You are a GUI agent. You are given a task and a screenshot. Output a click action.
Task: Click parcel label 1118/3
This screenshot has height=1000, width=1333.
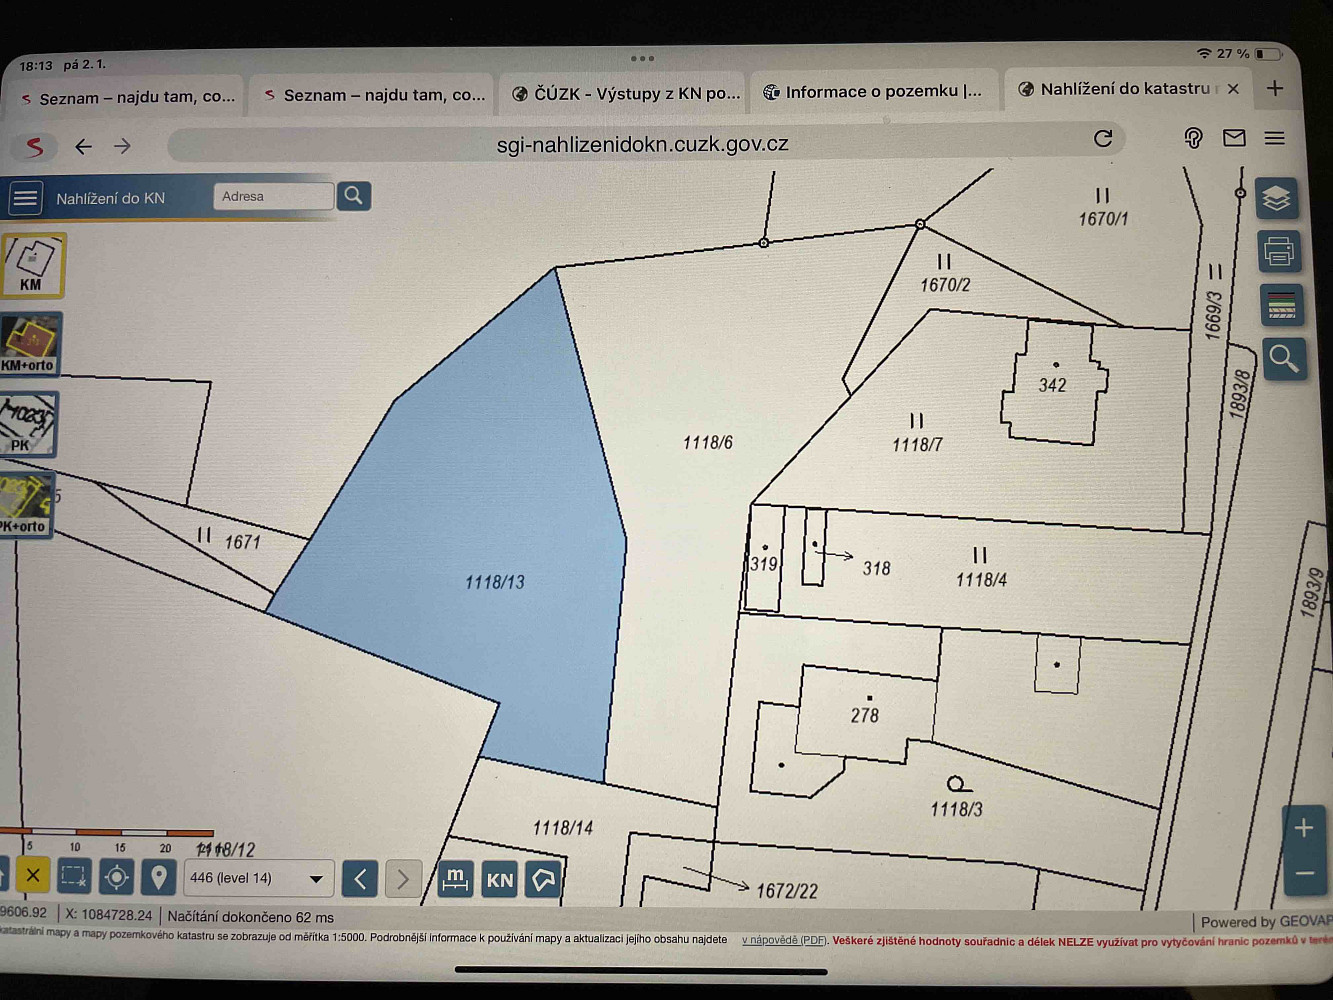(956, 809)
